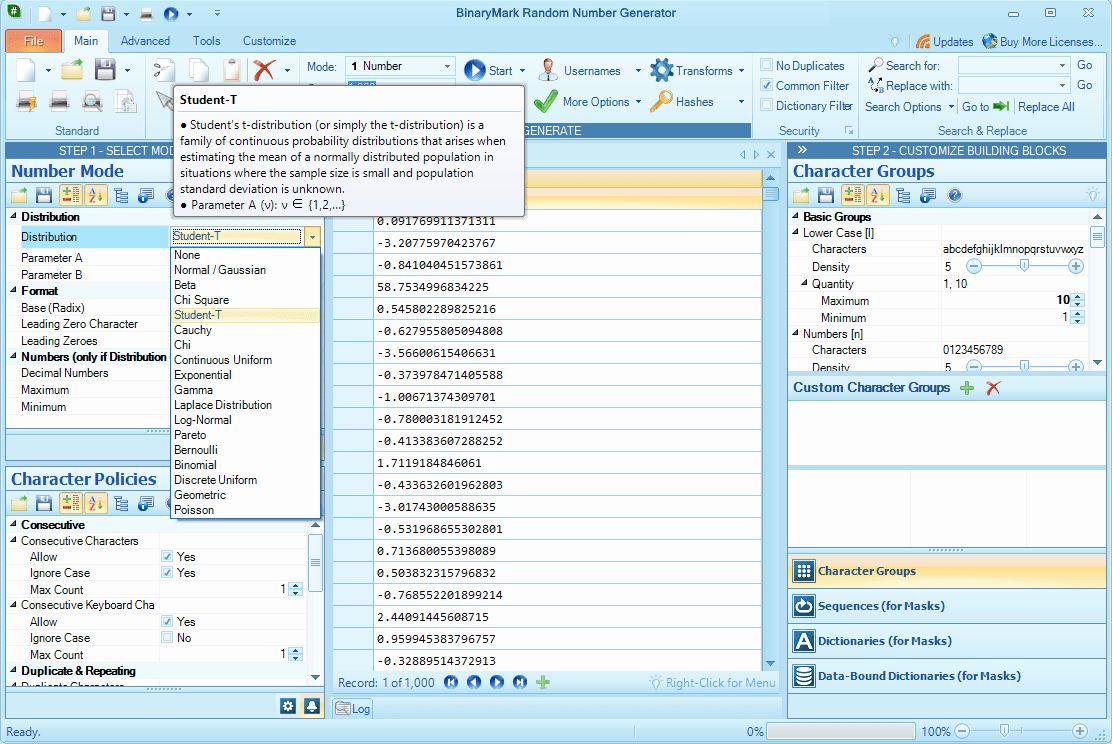
Task: Uncheck the Common Filter checkbox
Action: tap(765, 85)
